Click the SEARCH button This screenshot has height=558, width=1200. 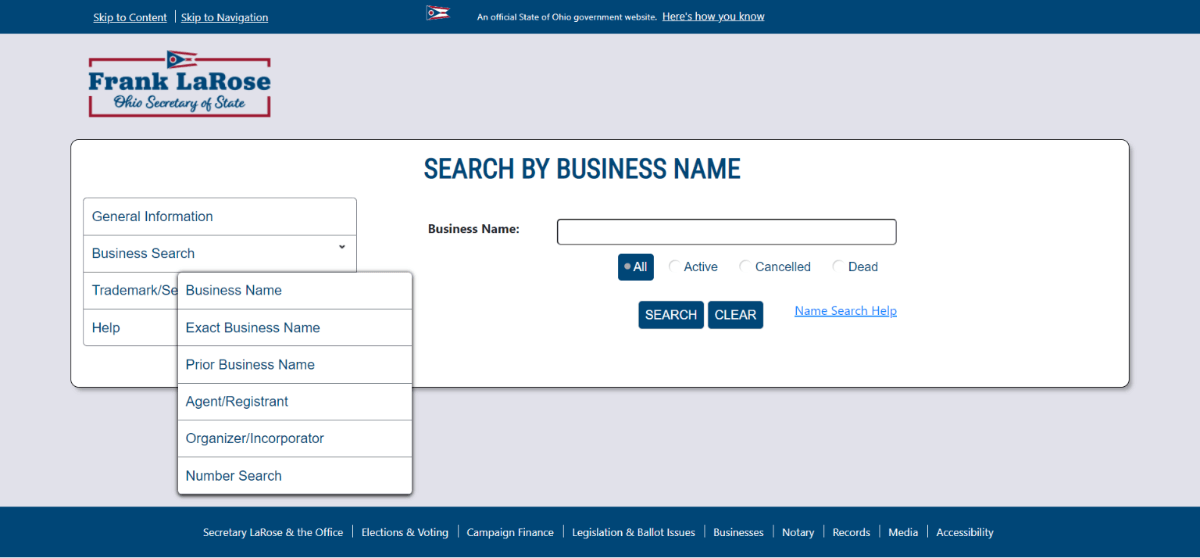coord(671,315)
